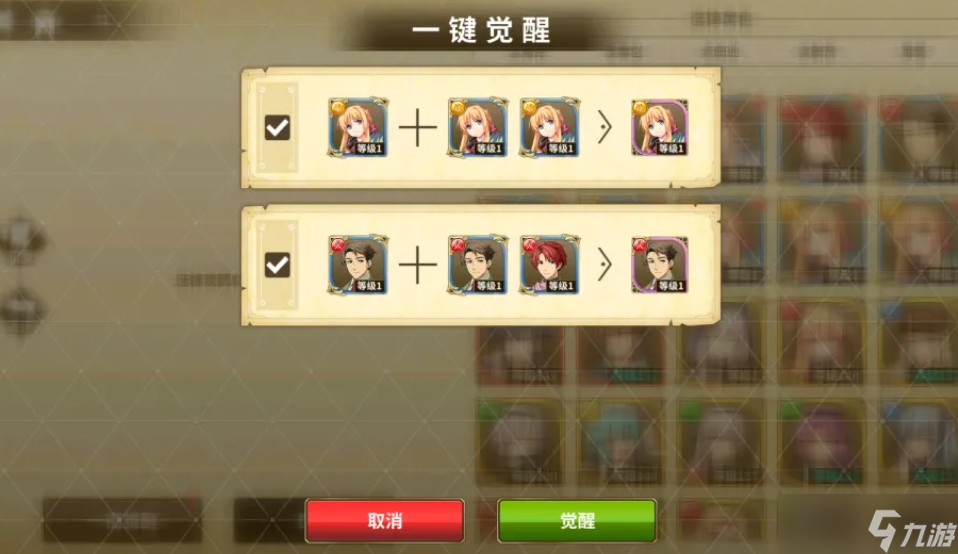Select the red-haired hero material card
Image resolution: width=958 pixels, height=554 pixels.
pos(549,264)
